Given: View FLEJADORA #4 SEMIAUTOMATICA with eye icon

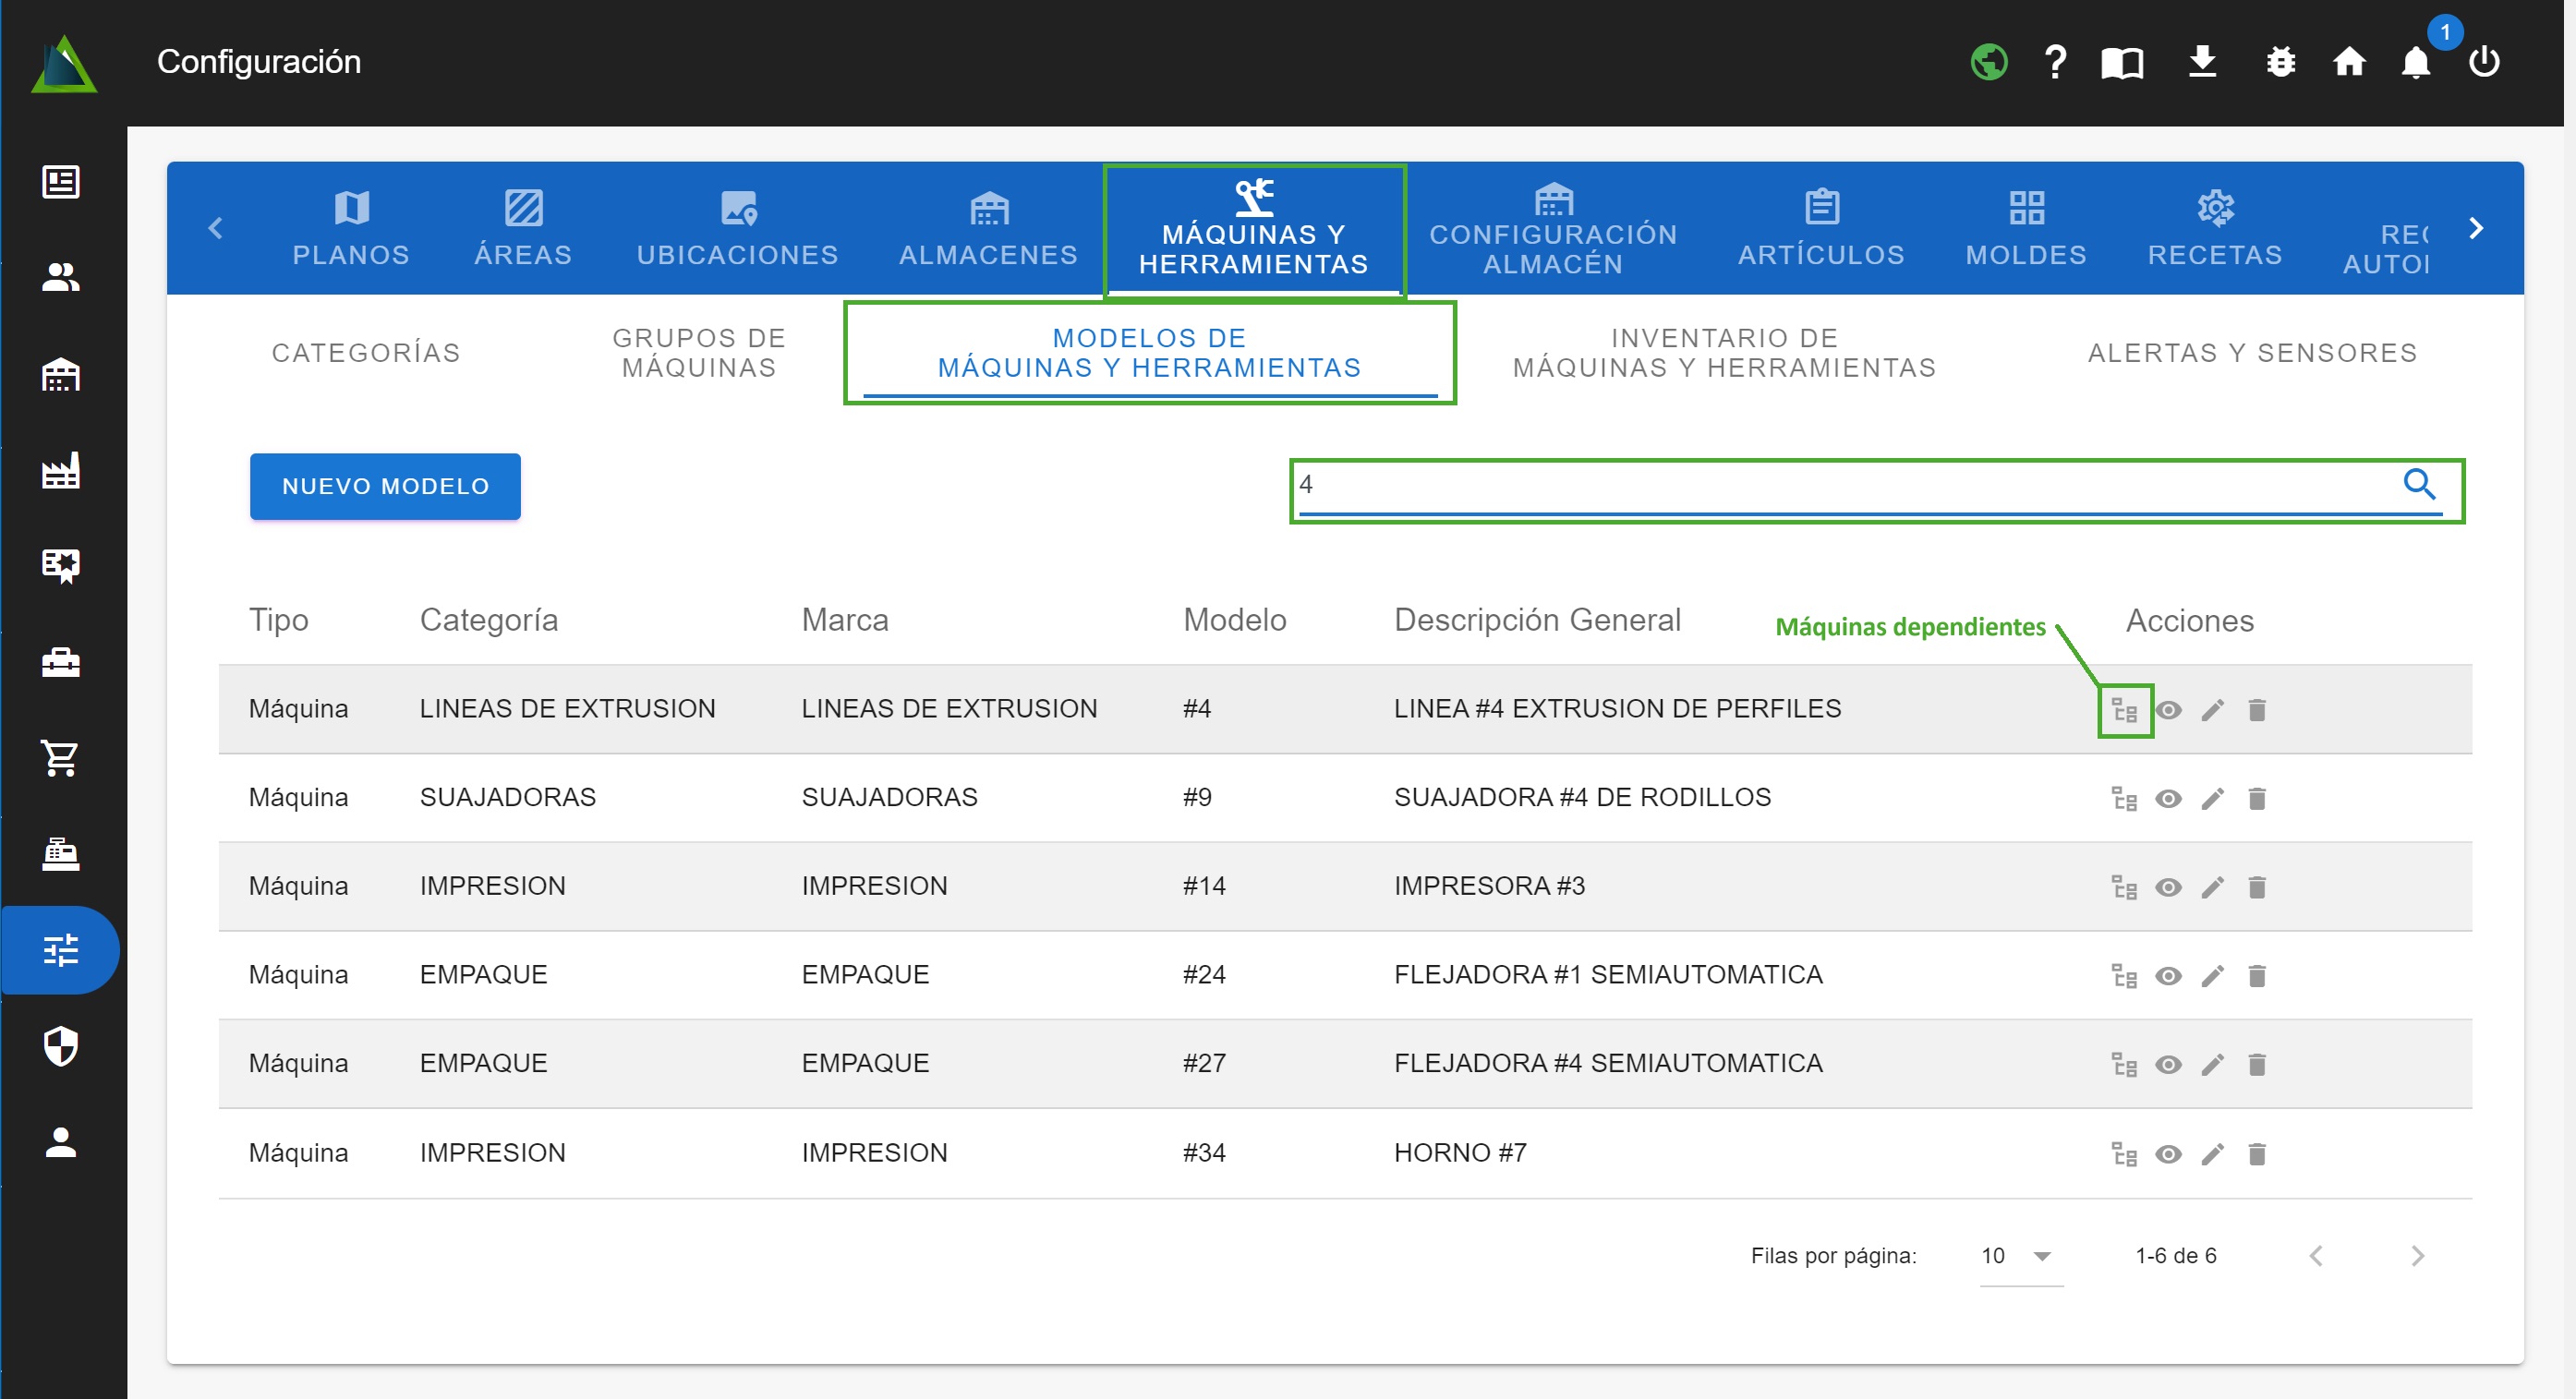Looking at the screenshot, I should pos(2168,1065).
